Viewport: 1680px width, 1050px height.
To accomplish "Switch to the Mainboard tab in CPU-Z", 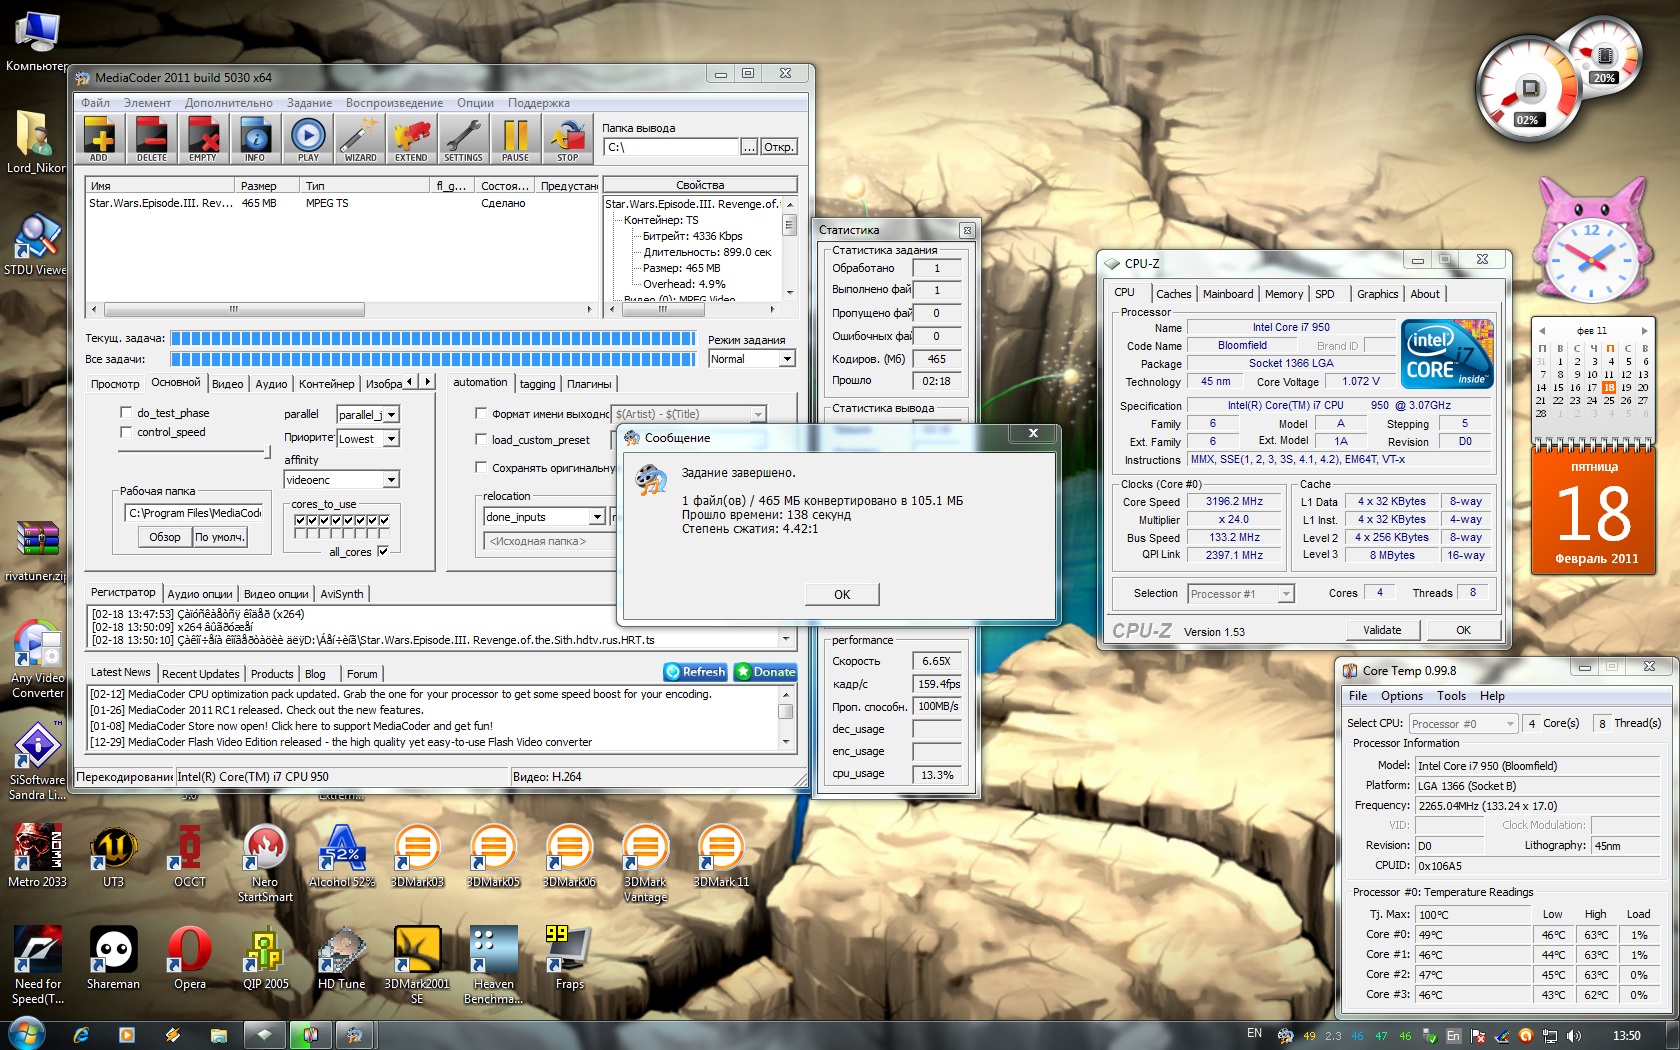I will point(1227,294).
